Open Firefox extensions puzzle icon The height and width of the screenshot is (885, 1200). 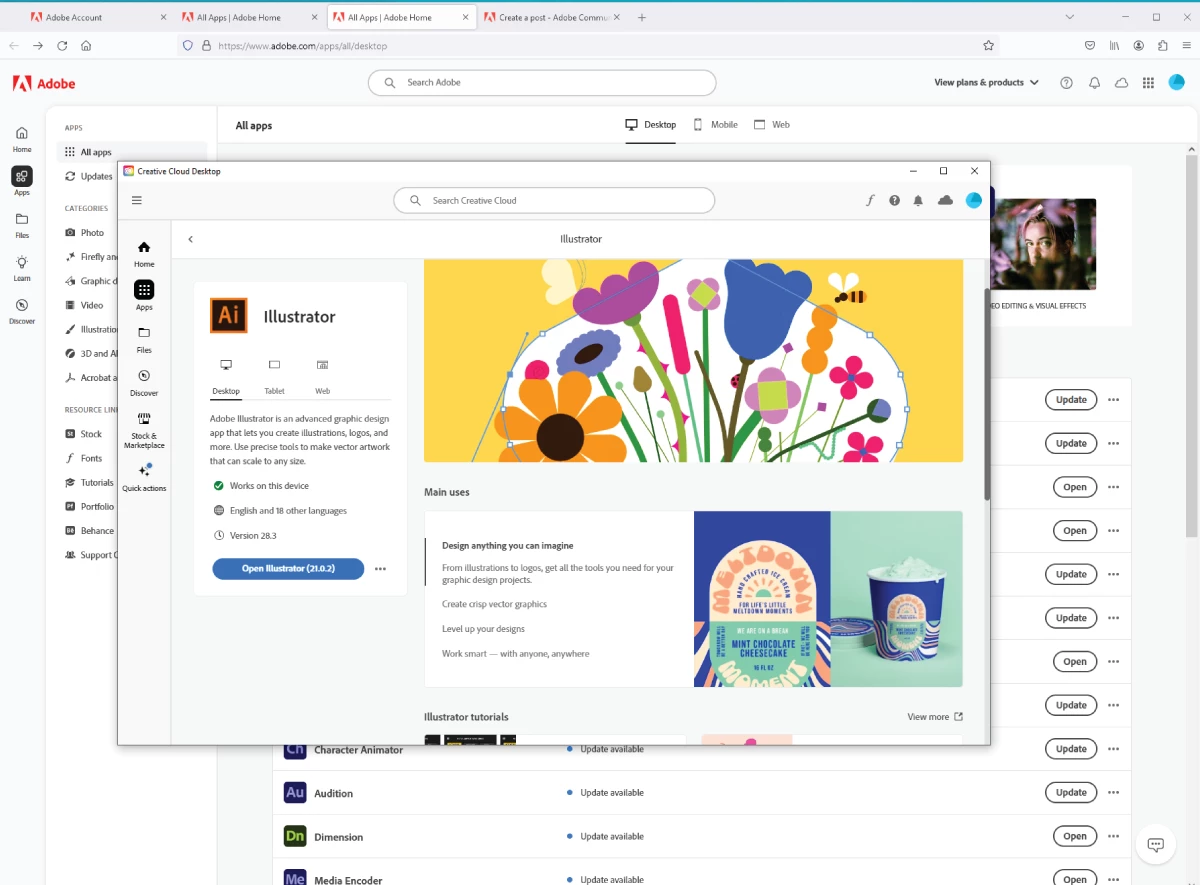tap(1163, 45)
